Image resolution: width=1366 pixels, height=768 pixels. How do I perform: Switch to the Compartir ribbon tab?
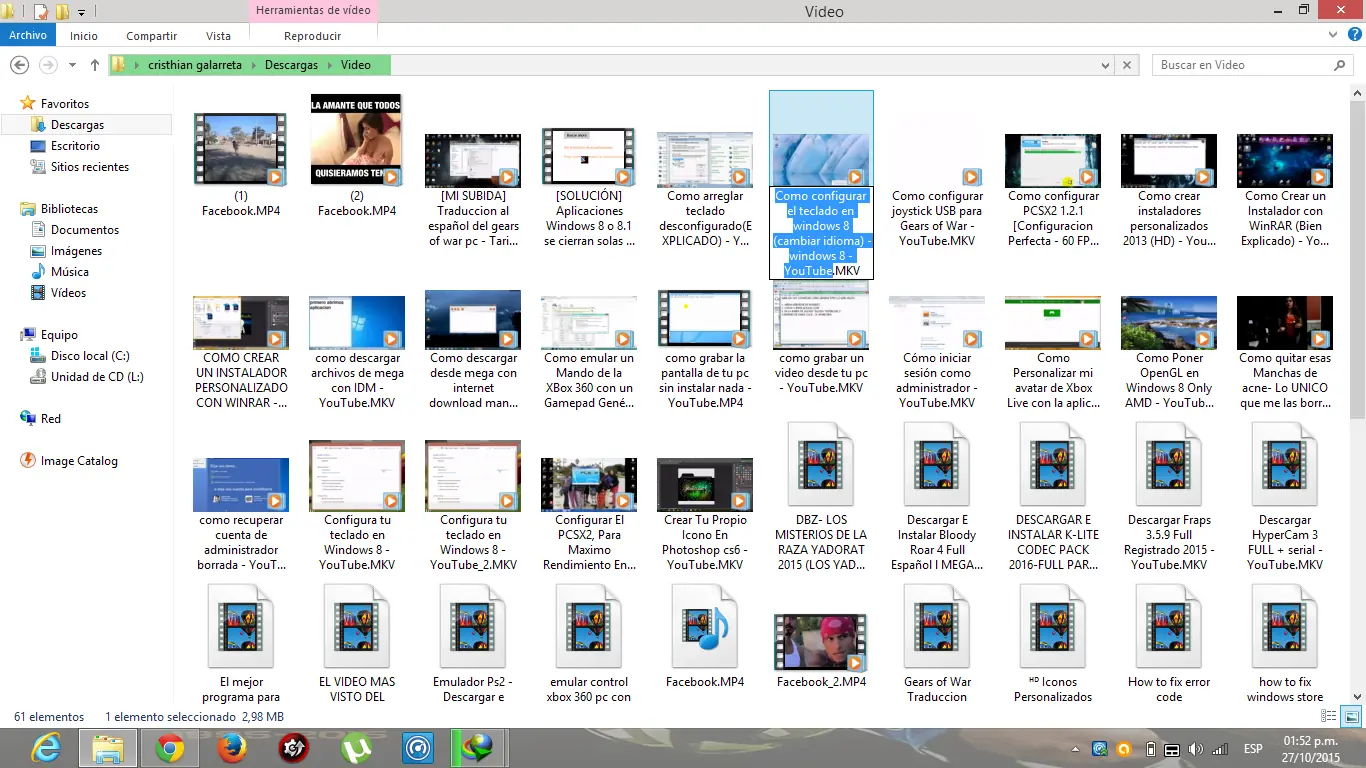click(x=152, y=35)
